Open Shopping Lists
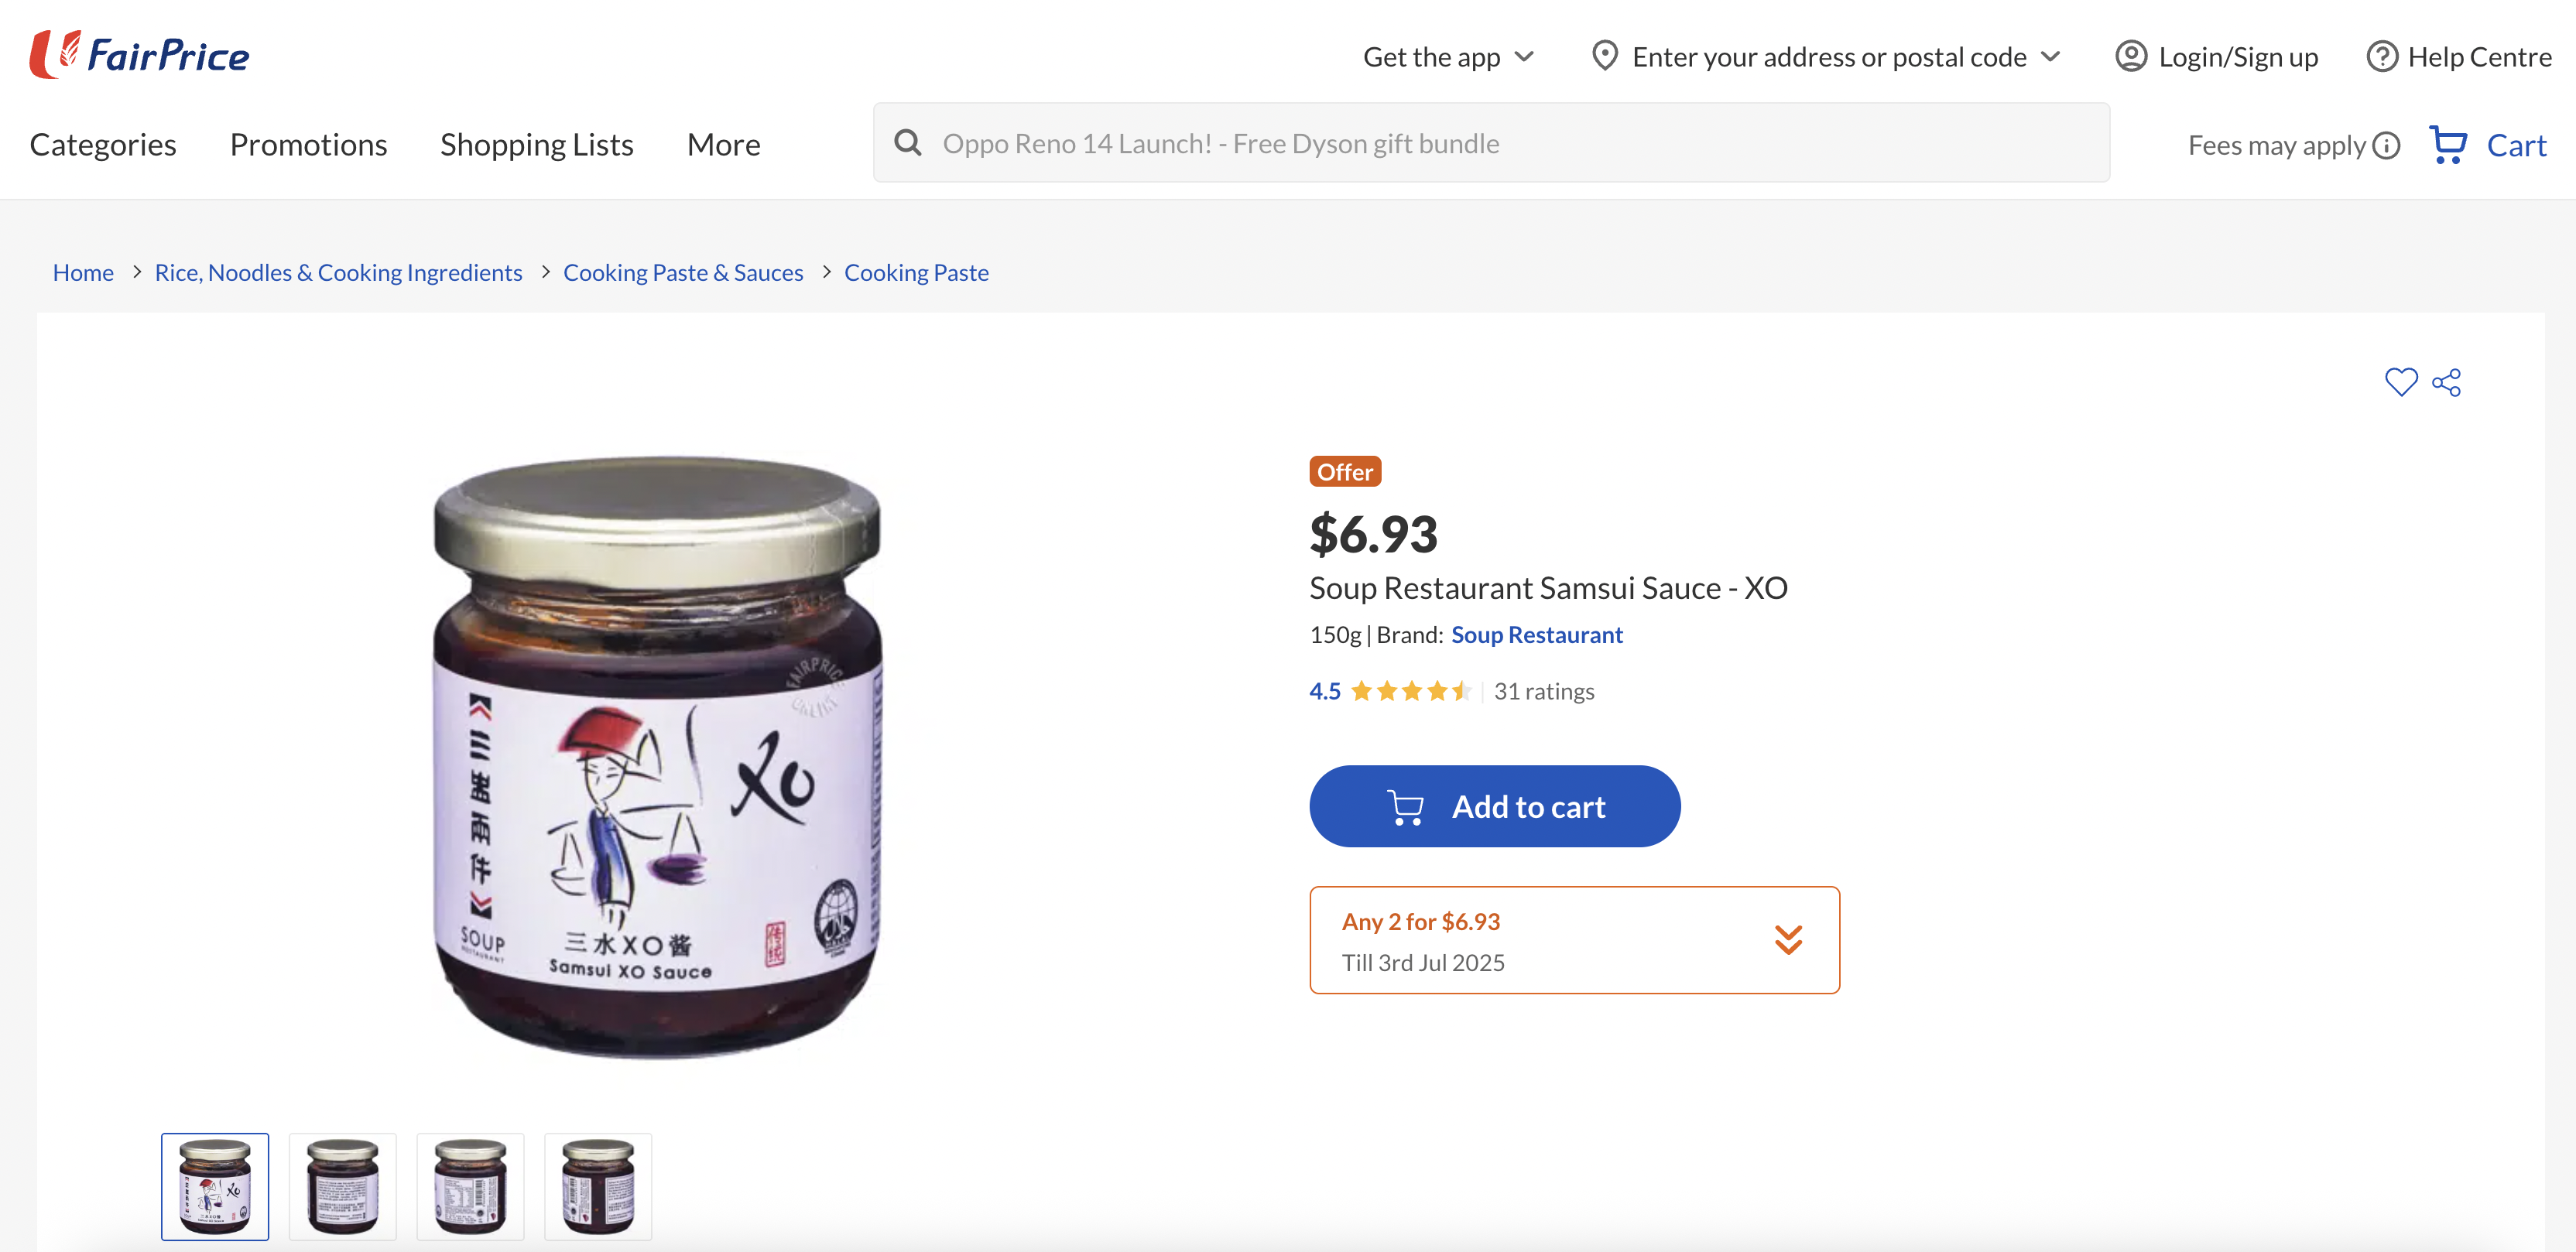 [x=536, y=145]
